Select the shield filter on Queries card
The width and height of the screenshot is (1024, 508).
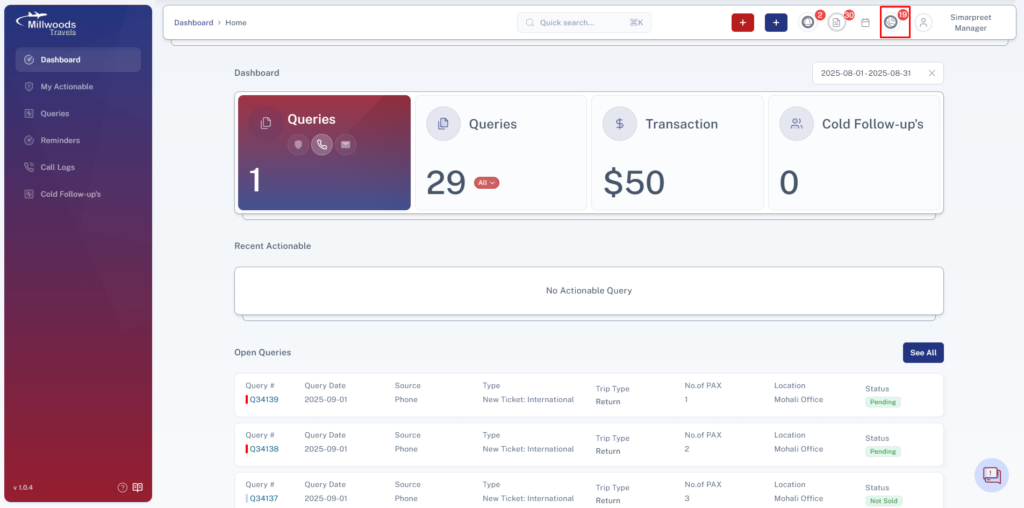(x=298, y=144)
